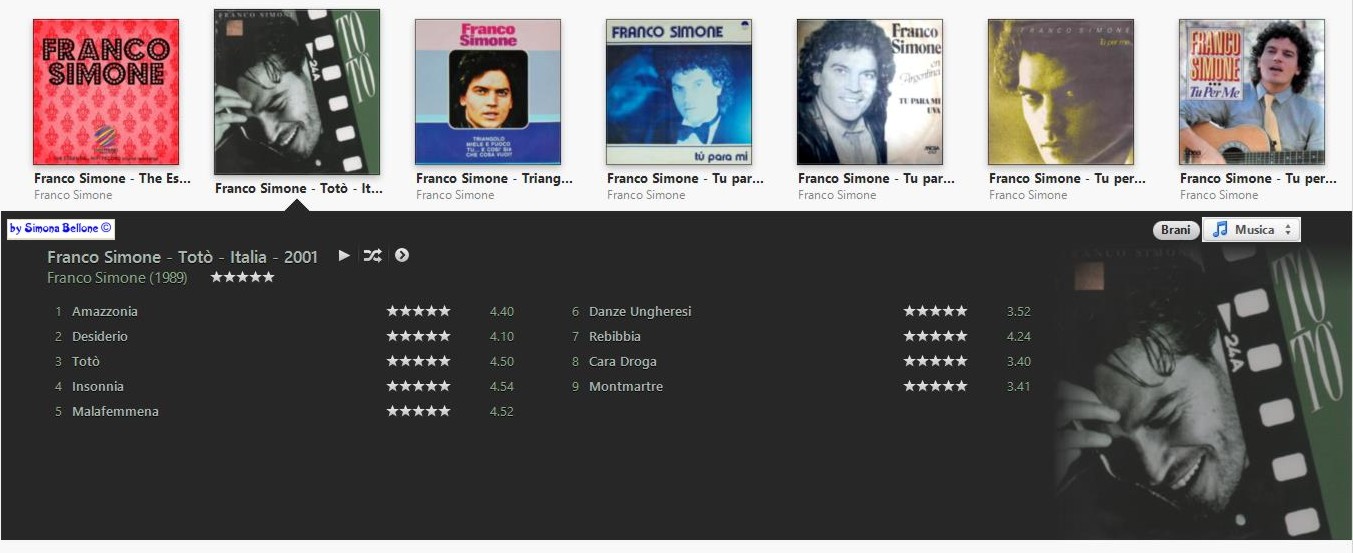Rate the Malafemmena track stars
Image resolution: width=1353 pixels, height=553 pixels.
[418, 411]
